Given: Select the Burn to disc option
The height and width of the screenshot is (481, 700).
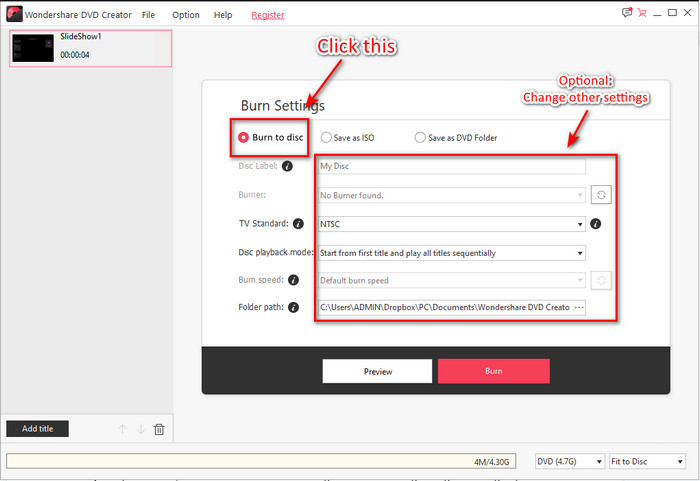Looking at the screenshot, I should [x=271, y=137].
